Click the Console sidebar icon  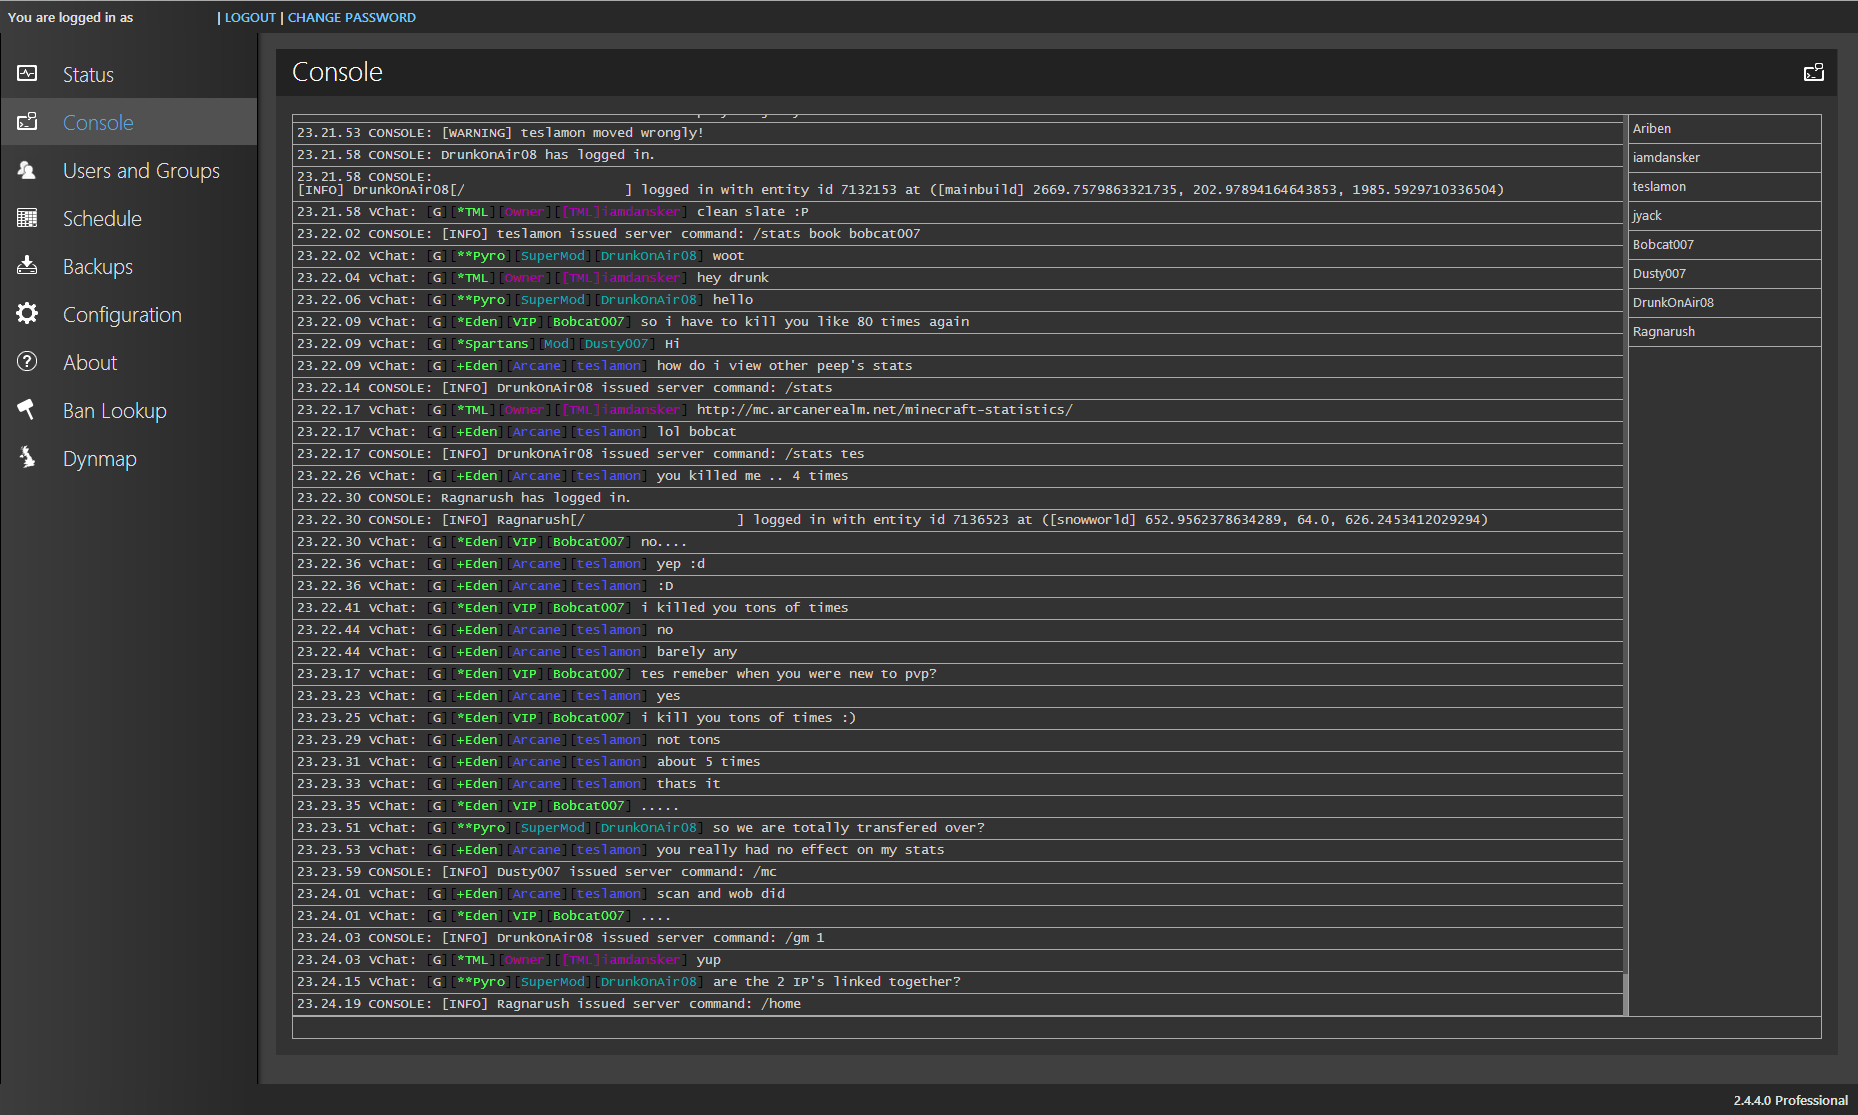(27, 122)
